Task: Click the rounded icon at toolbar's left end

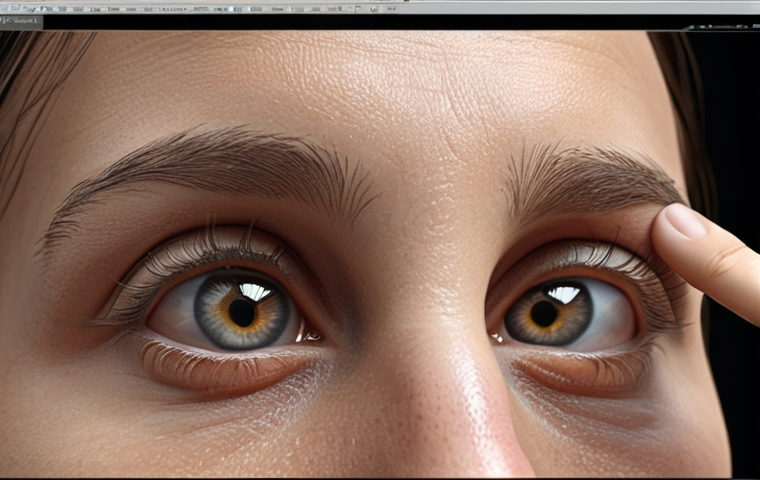Action: point(15,8)
